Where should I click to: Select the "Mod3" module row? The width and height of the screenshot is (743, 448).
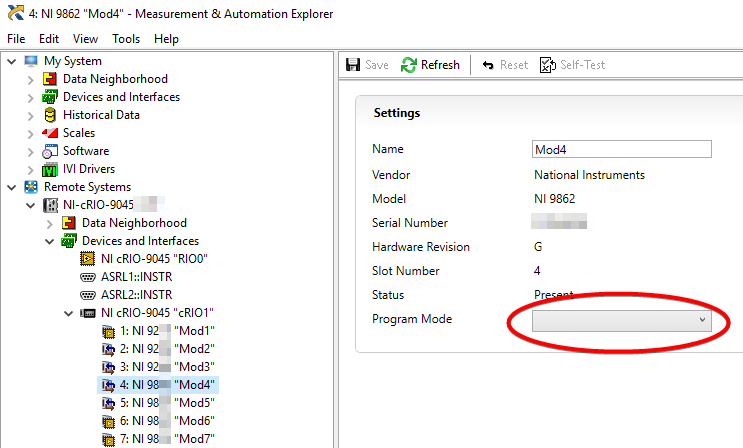click(x=158, y=367)
